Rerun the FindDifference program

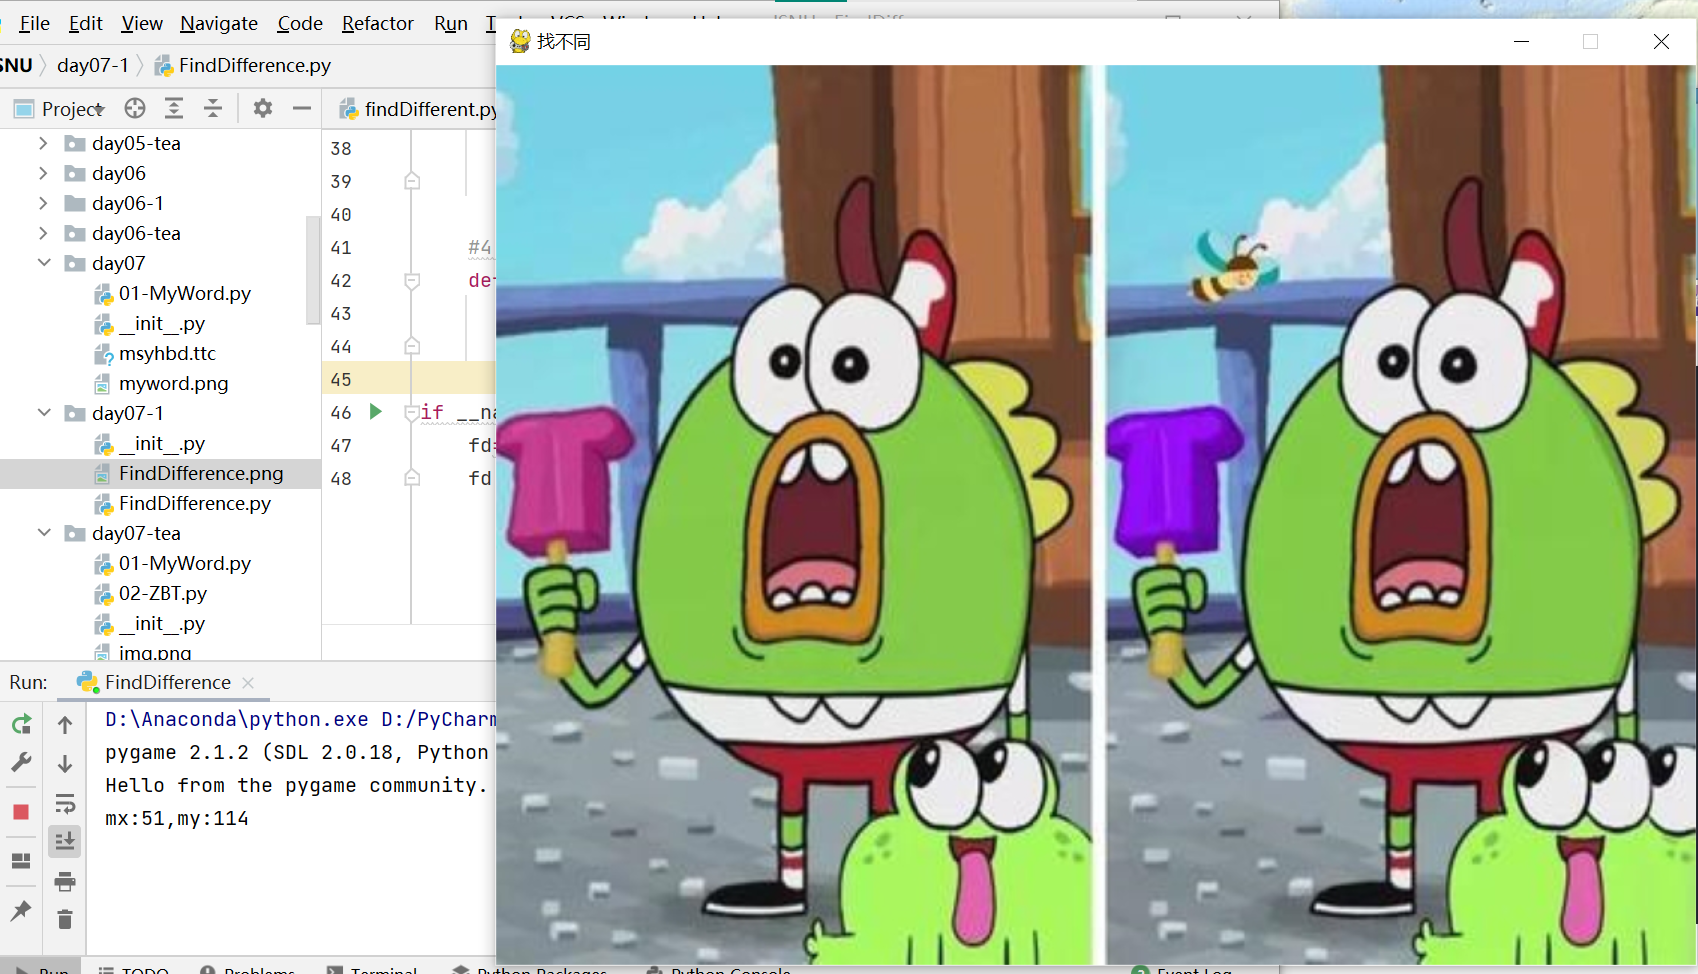[x=20, y=723]
